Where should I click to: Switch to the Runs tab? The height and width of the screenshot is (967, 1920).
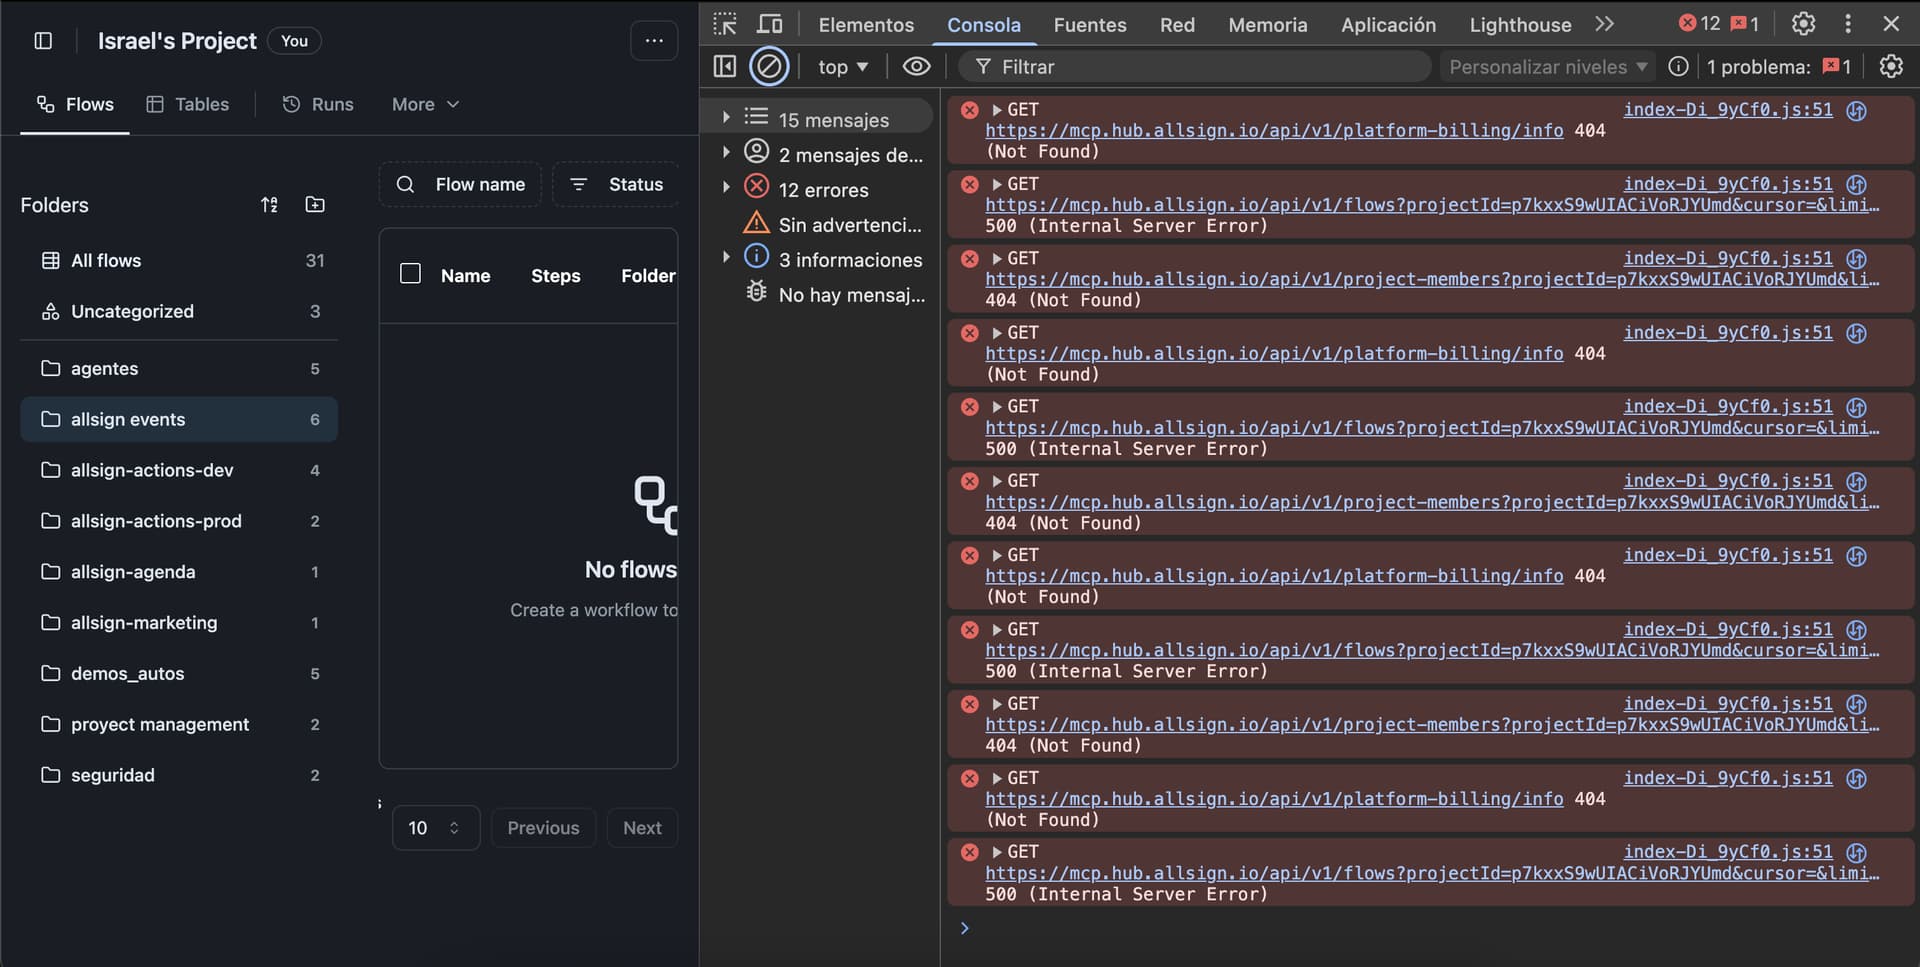click(x=318, y=104)
